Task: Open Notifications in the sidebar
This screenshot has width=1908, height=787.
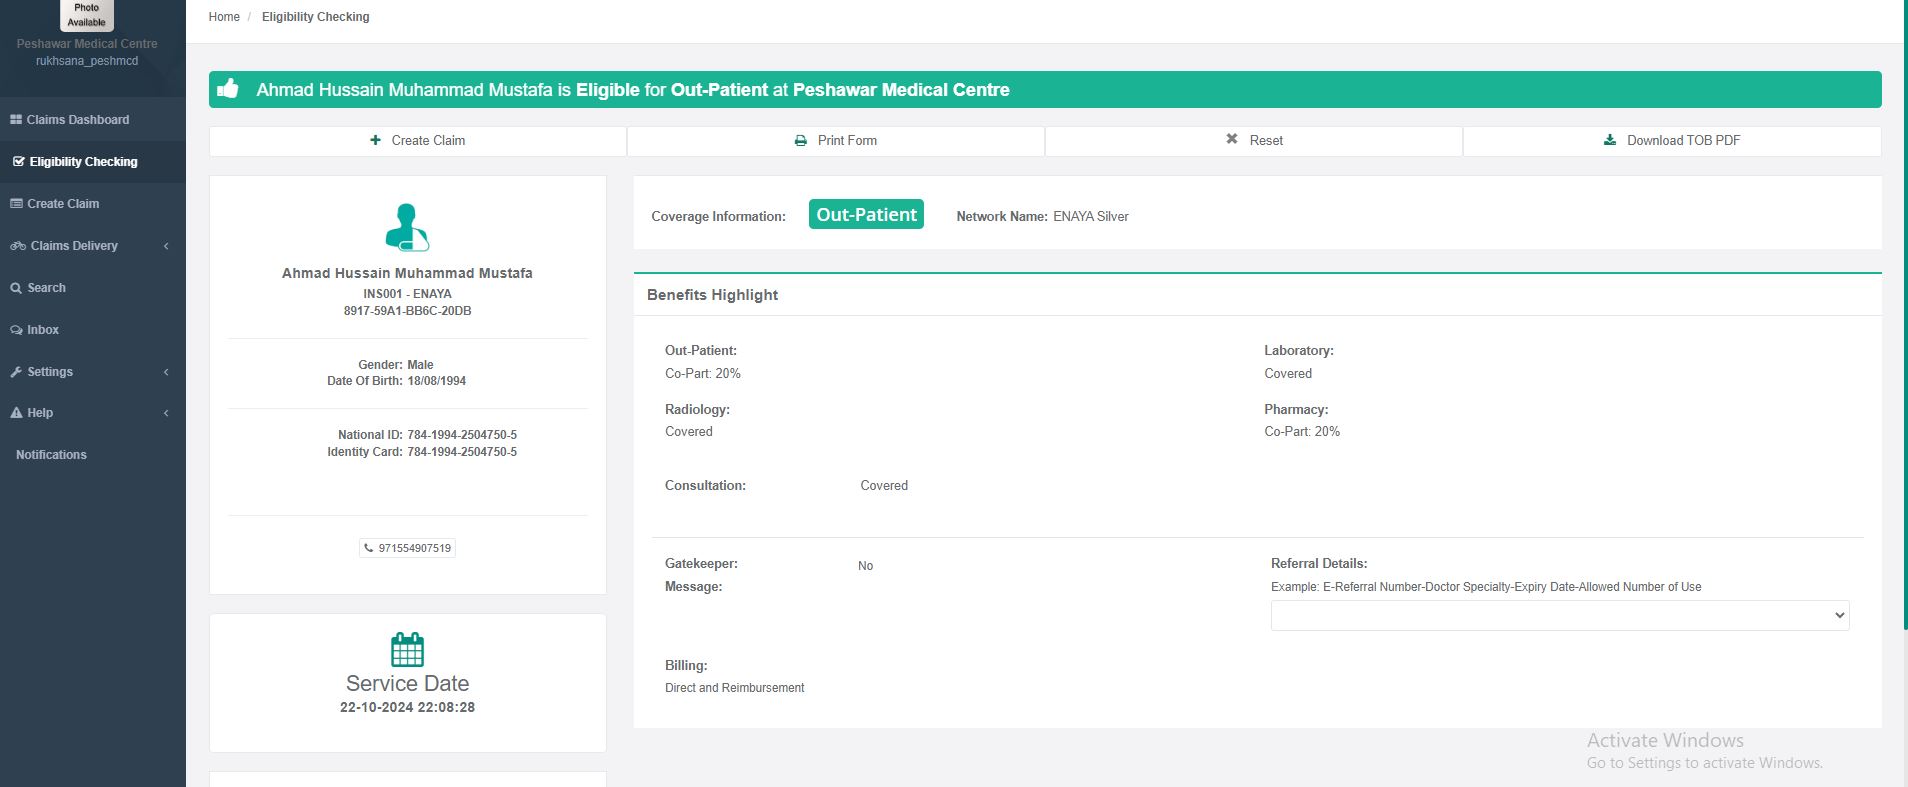Action: coord(51,455)
